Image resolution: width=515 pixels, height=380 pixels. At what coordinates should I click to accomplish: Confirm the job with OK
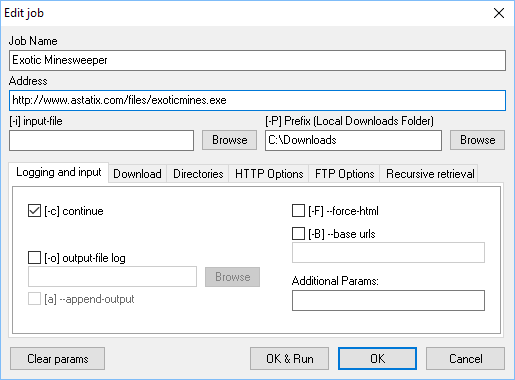click(377, 359)
